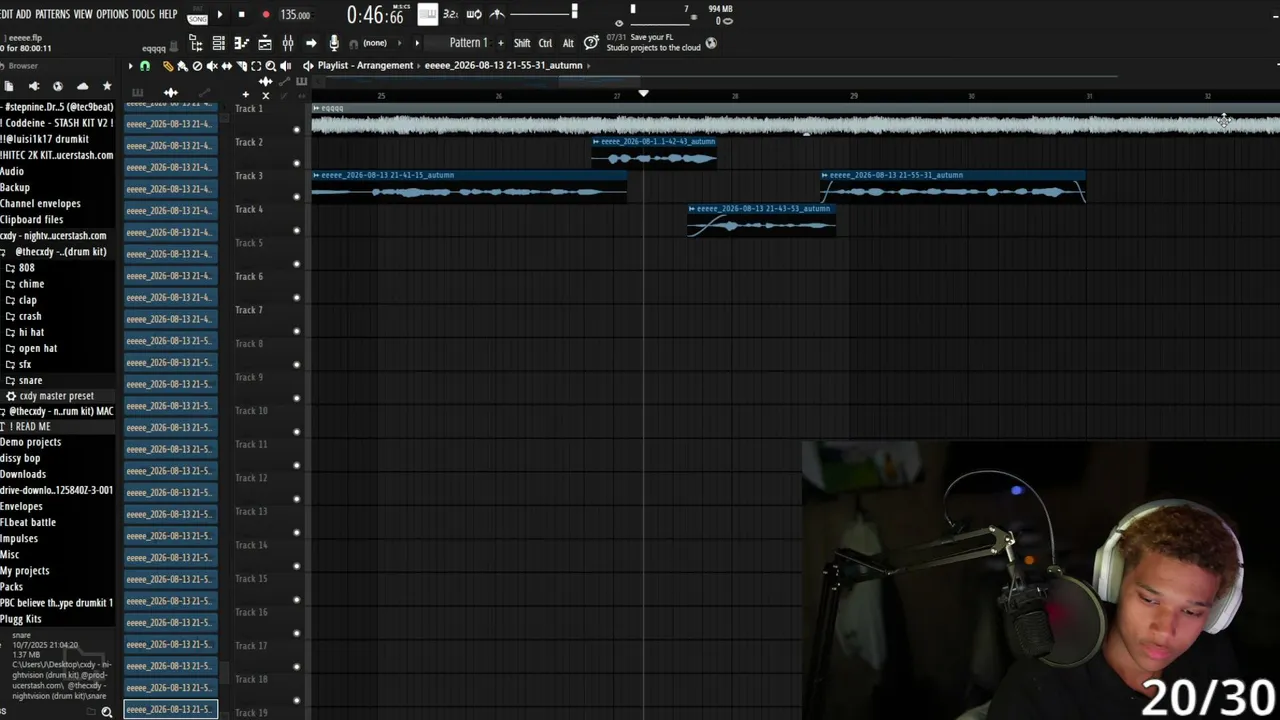Toggle Track 5 mute dot
The height and width of the screenshot is (720, 1280).
click(296, 264)
